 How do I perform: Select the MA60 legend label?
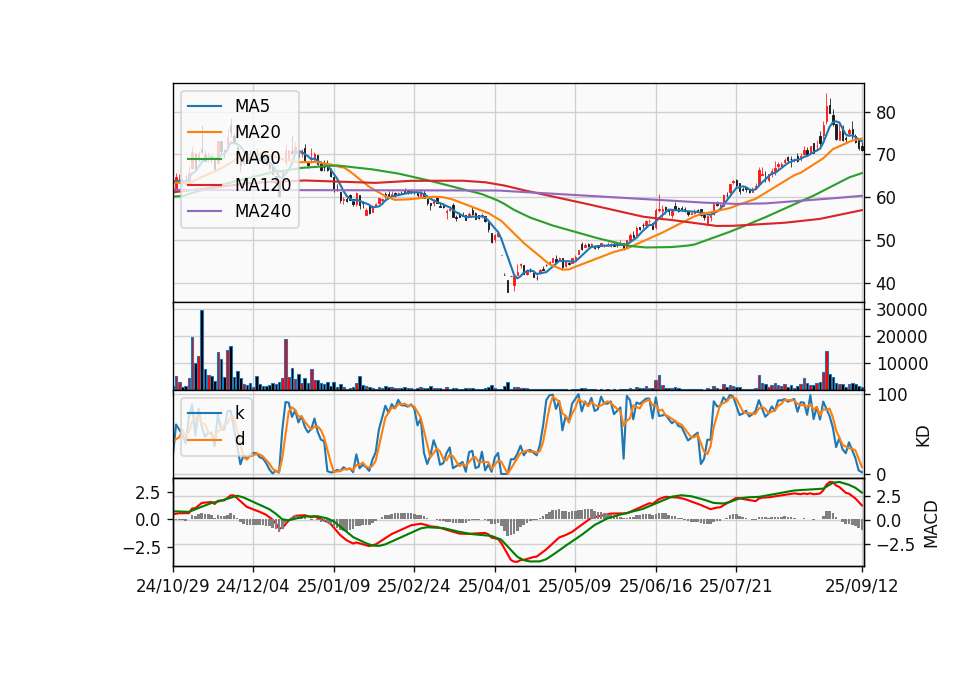click(x=257, y=158)
